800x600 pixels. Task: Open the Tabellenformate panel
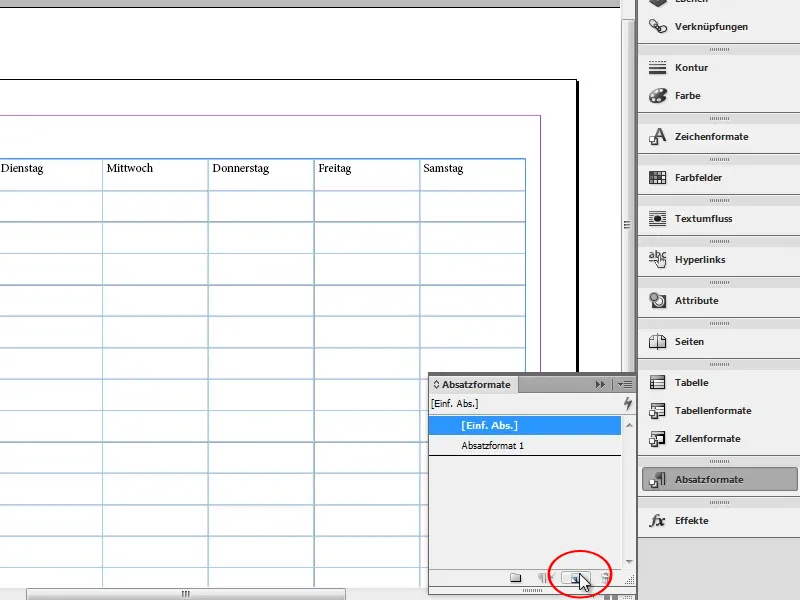[718, 410]
